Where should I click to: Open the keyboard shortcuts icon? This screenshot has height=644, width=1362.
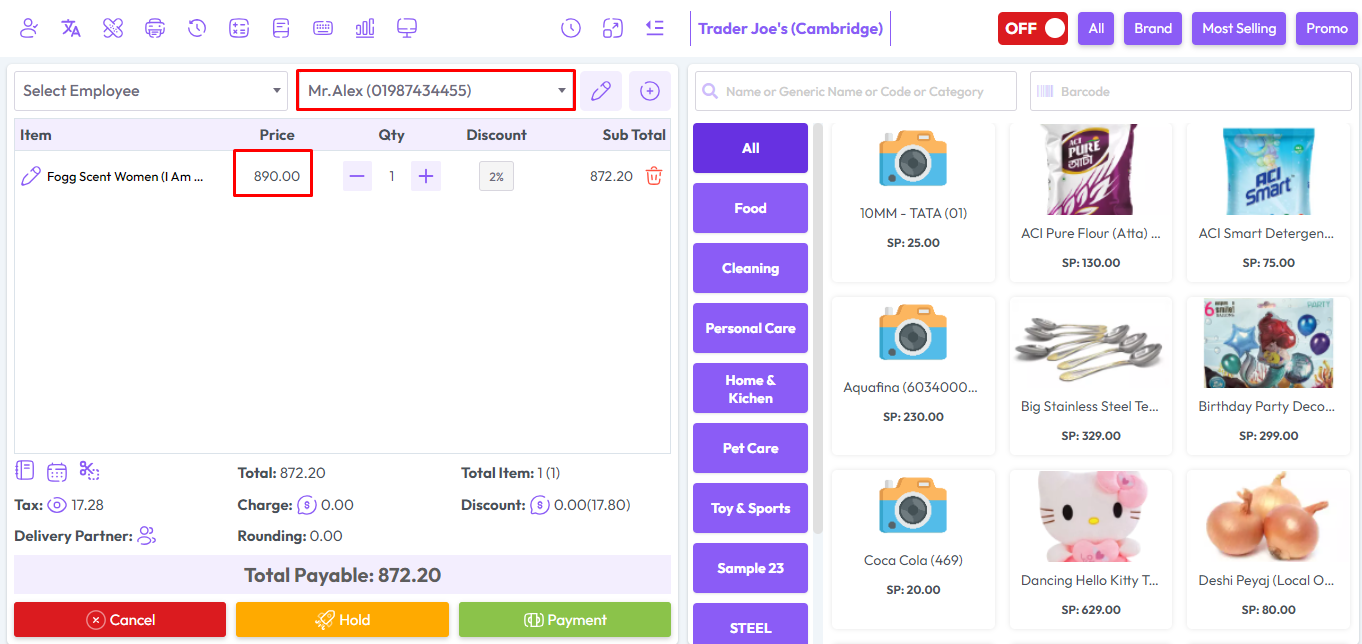coord(323,28)
